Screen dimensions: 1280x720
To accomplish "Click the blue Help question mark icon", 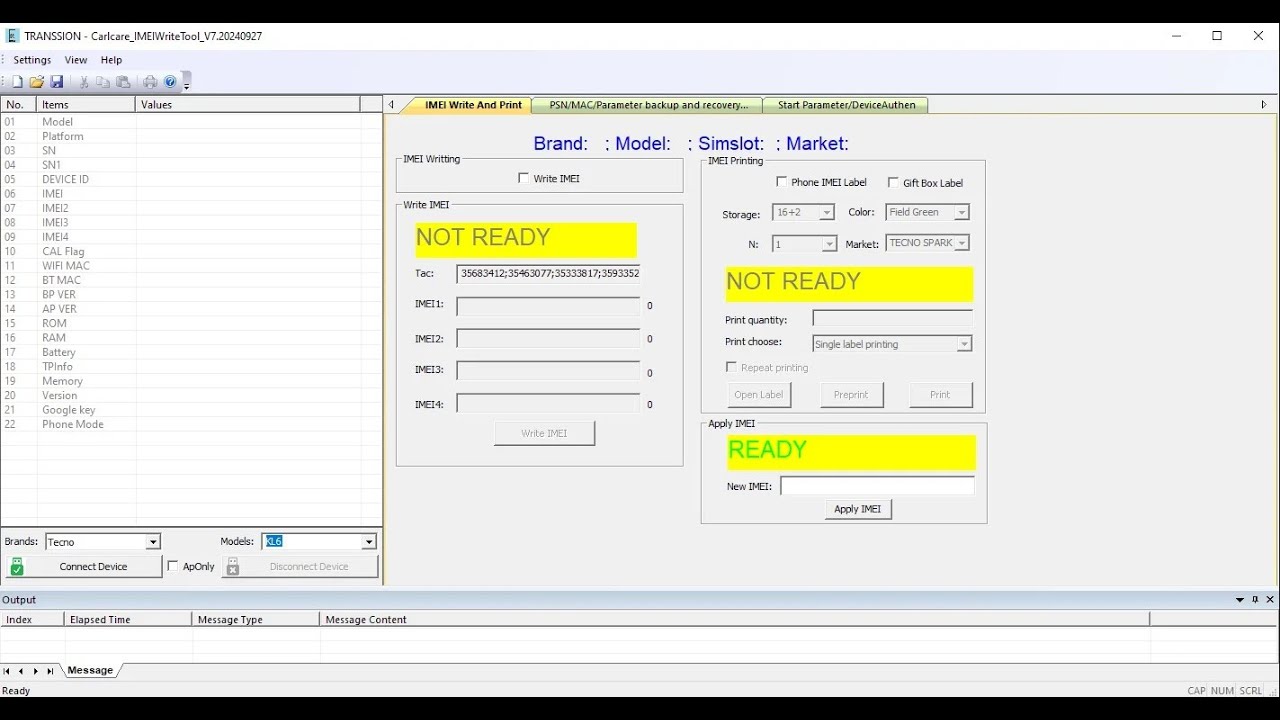I will click(x=170, y=82).
